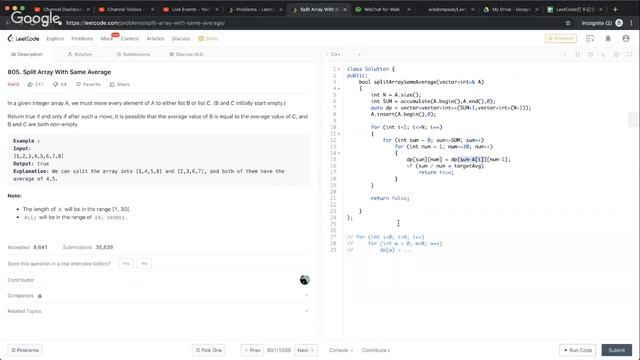Click the Incognito profile icon
The image size is (640, 360).
(x=619, y=23)
